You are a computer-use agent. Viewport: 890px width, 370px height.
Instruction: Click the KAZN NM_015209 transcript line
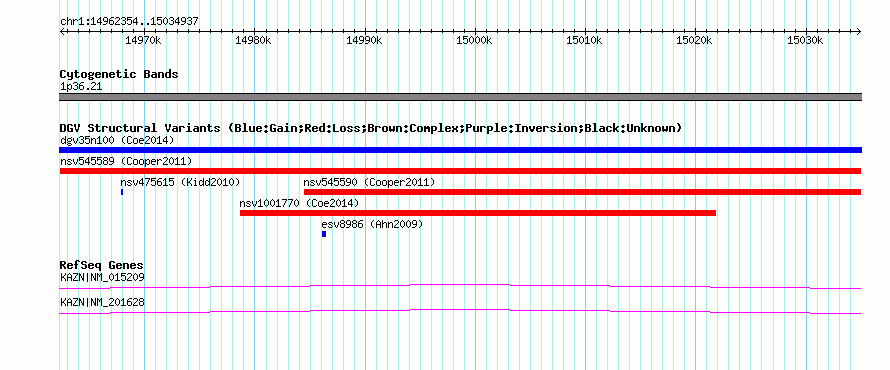(x=460, y=286)
